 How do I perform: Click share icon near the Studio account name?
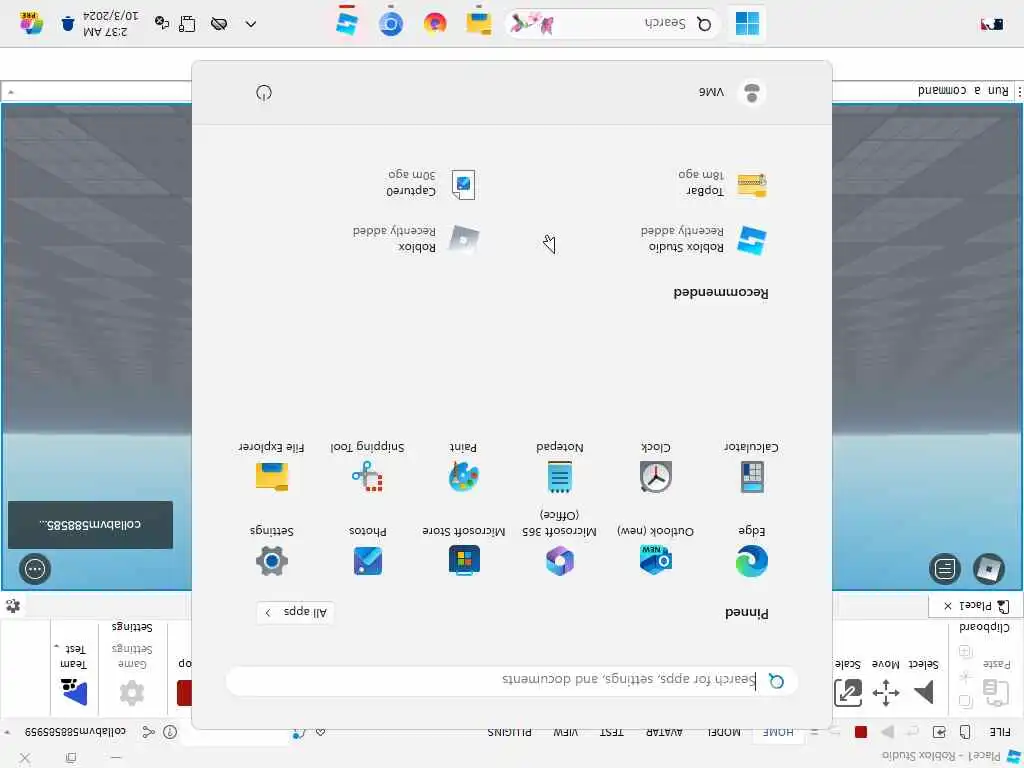point(148,732)
